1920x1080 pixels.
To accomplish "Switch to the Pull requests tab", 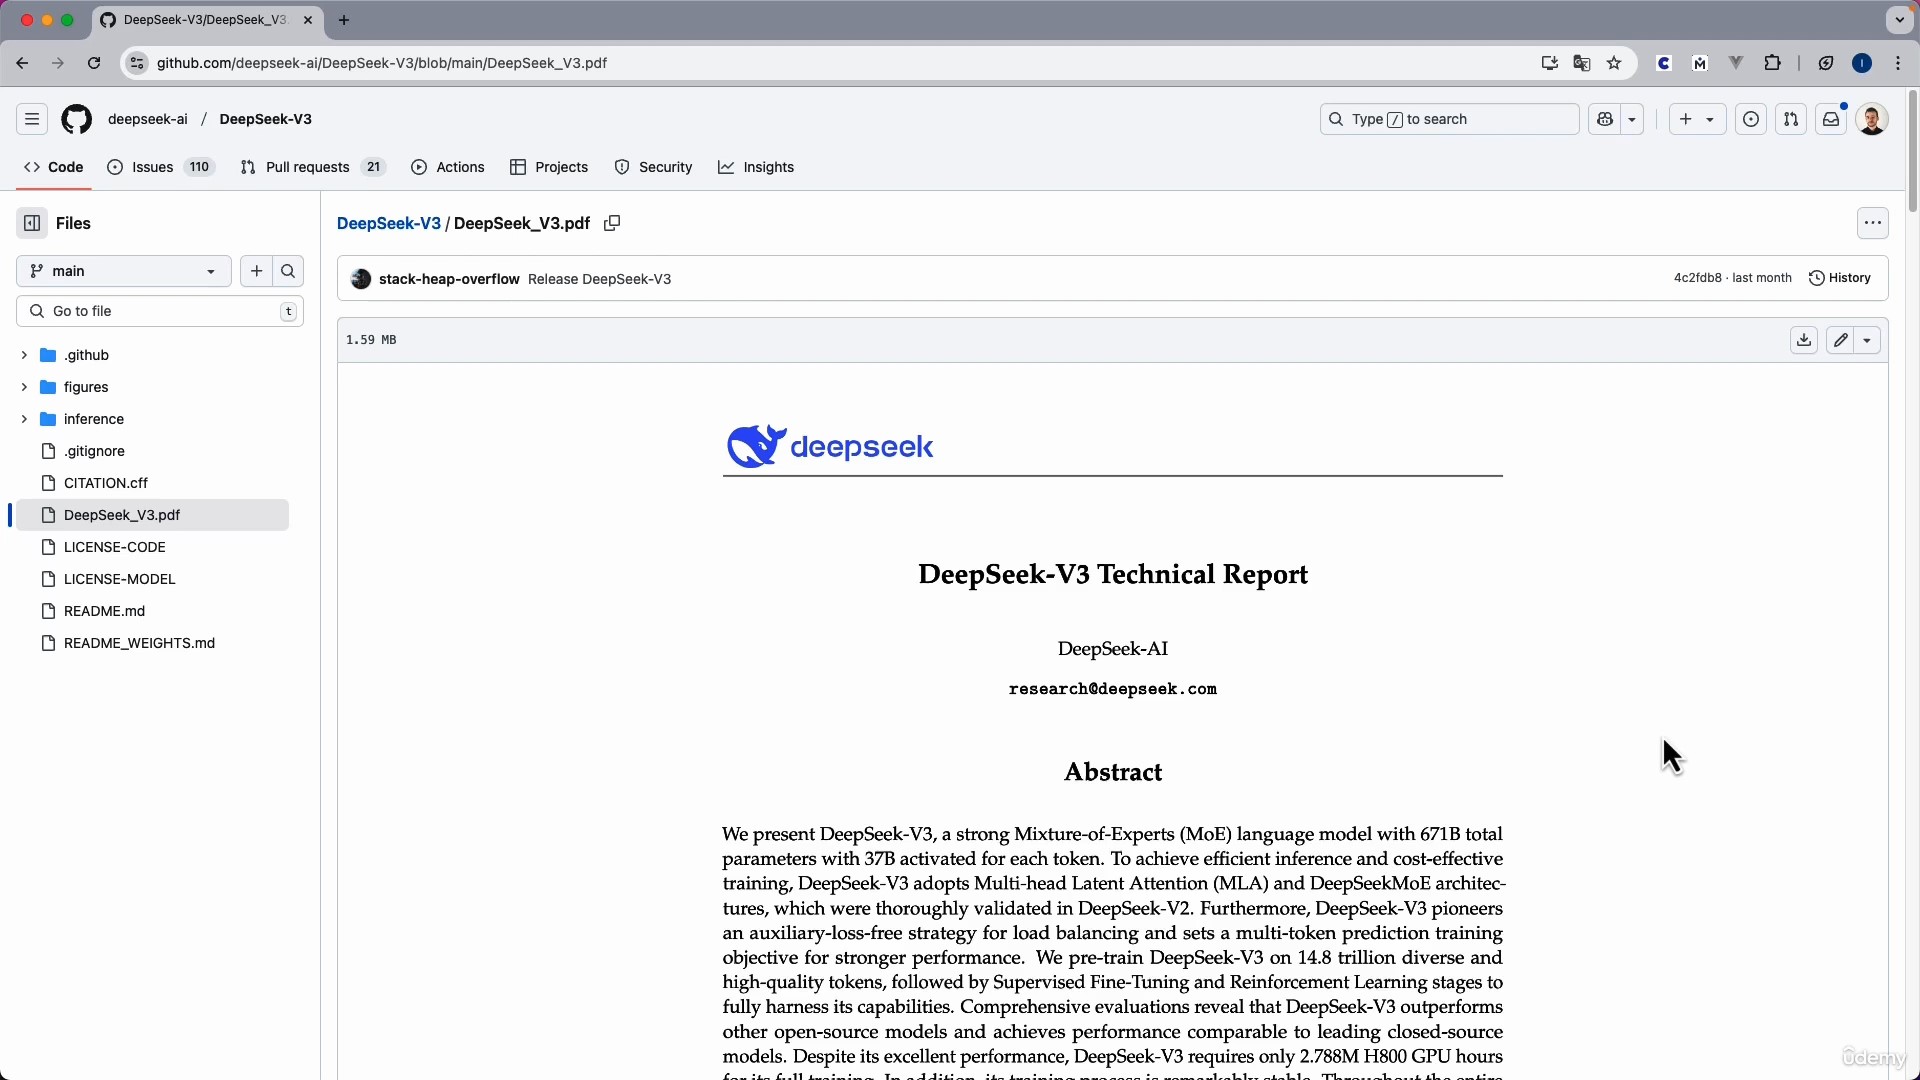I will click(313, 167).
